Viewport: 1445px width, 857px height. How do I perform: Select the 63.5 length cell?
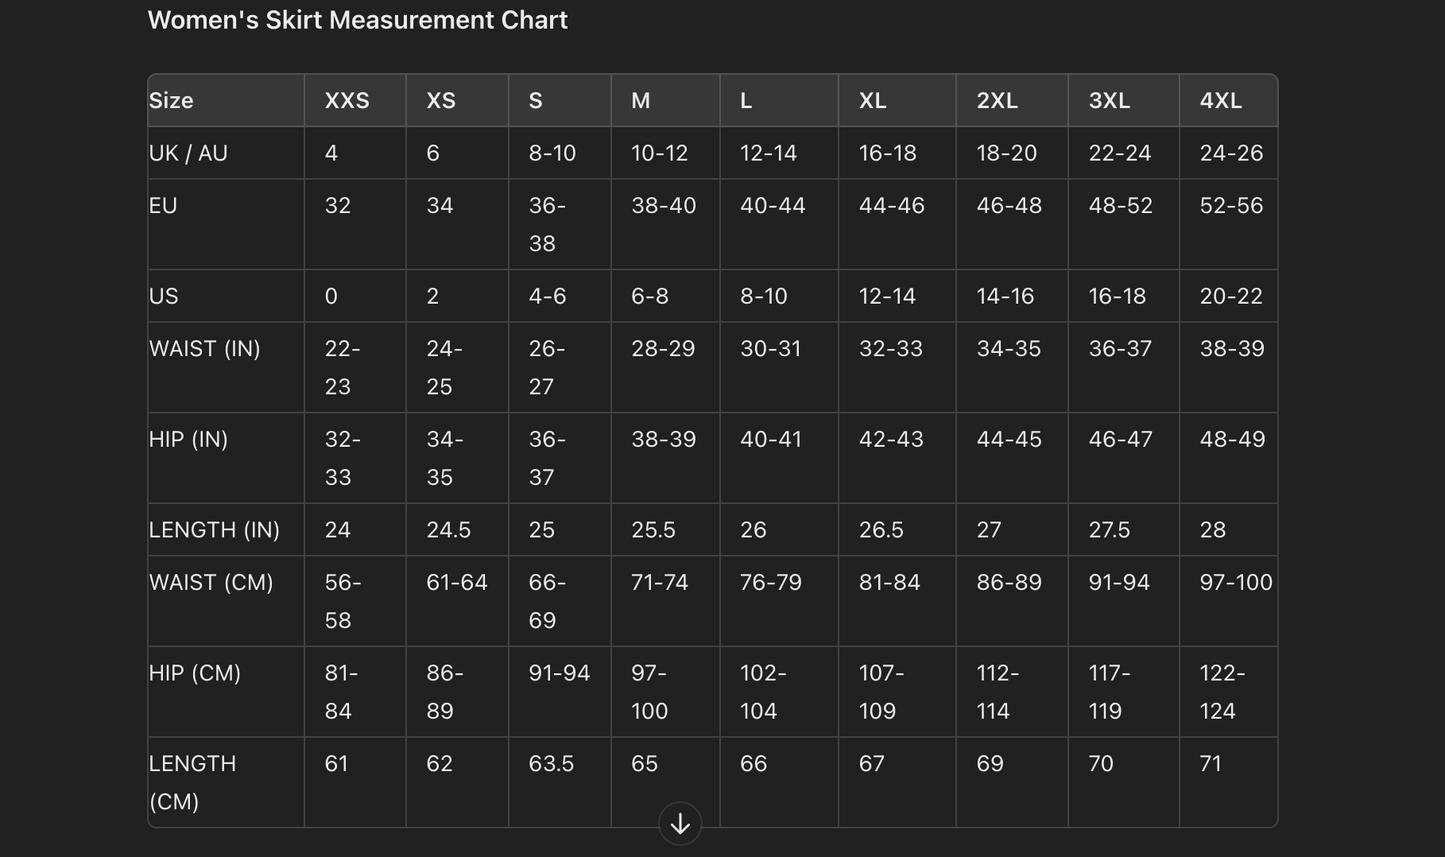click(x=551, y=764)
